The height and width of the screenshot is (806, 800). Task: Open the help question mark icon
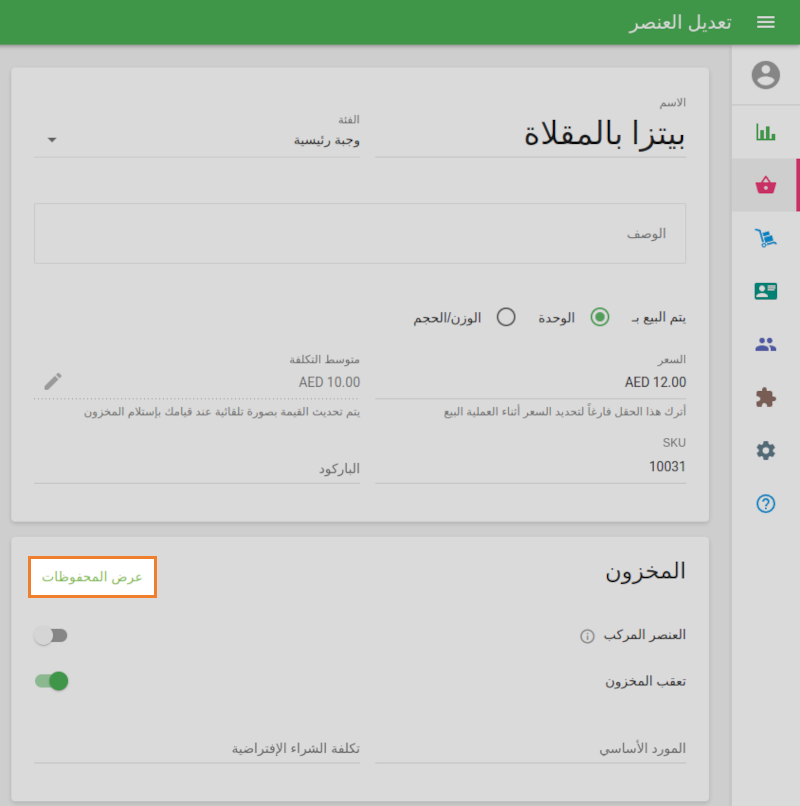pos(766,503)
